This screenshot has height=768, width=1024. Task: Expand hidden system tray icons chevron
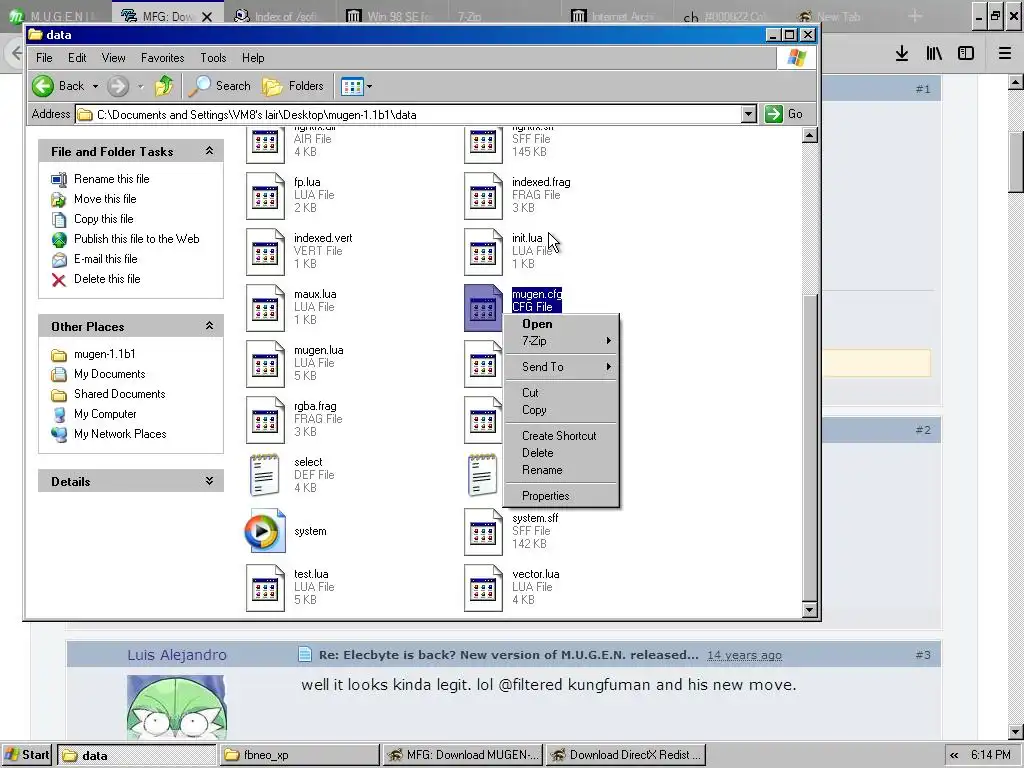(x=954, y=755)
